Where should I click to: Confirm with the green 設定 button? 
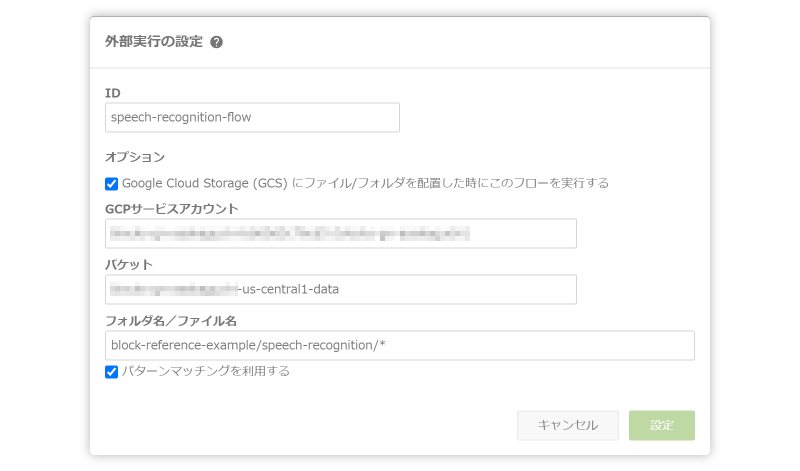pyautogui.click(x=662, y=425)
